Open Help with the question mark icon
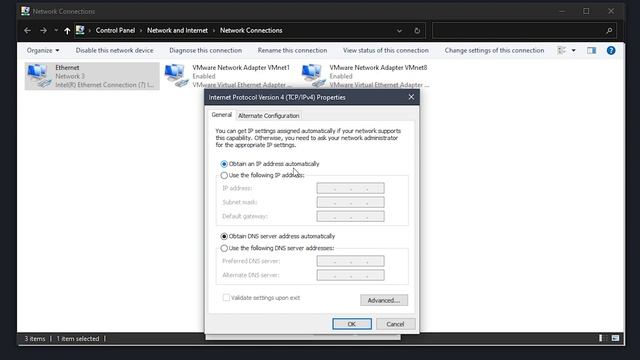The width and height of the screenshot is (640, 360). tap(611, 51)
